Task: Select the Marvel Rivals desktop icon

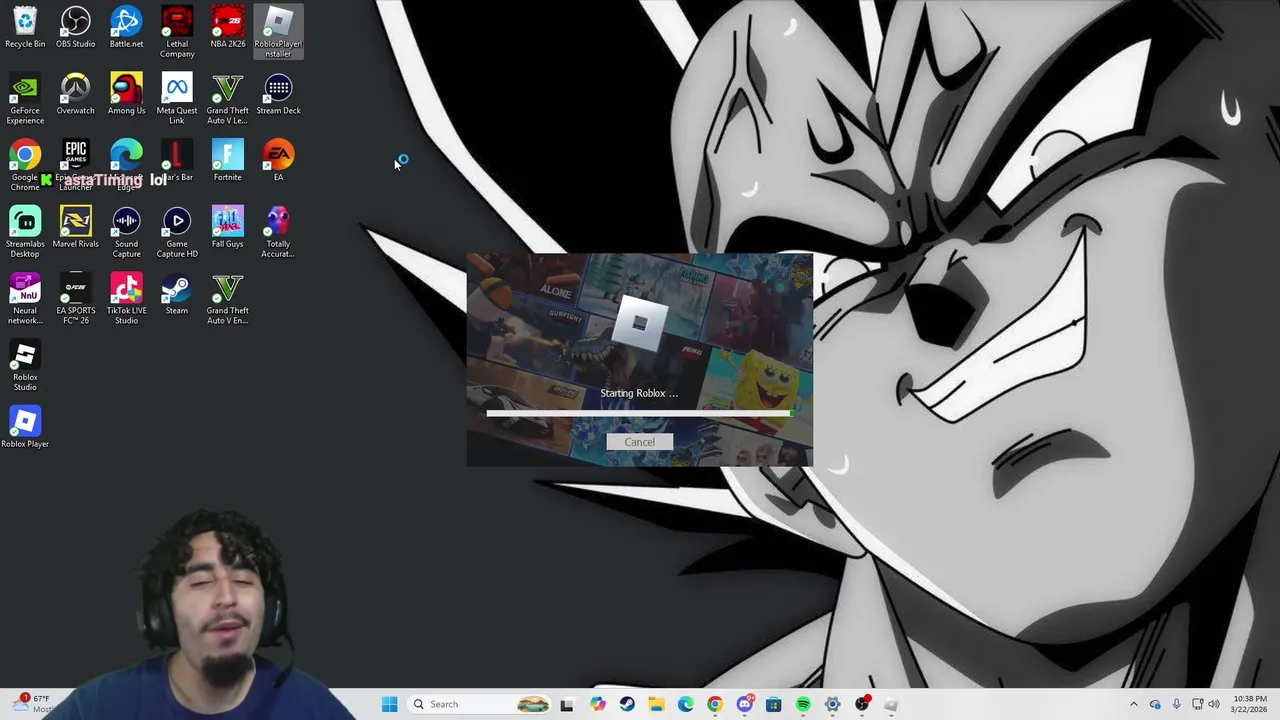Action: pos(76,227)
